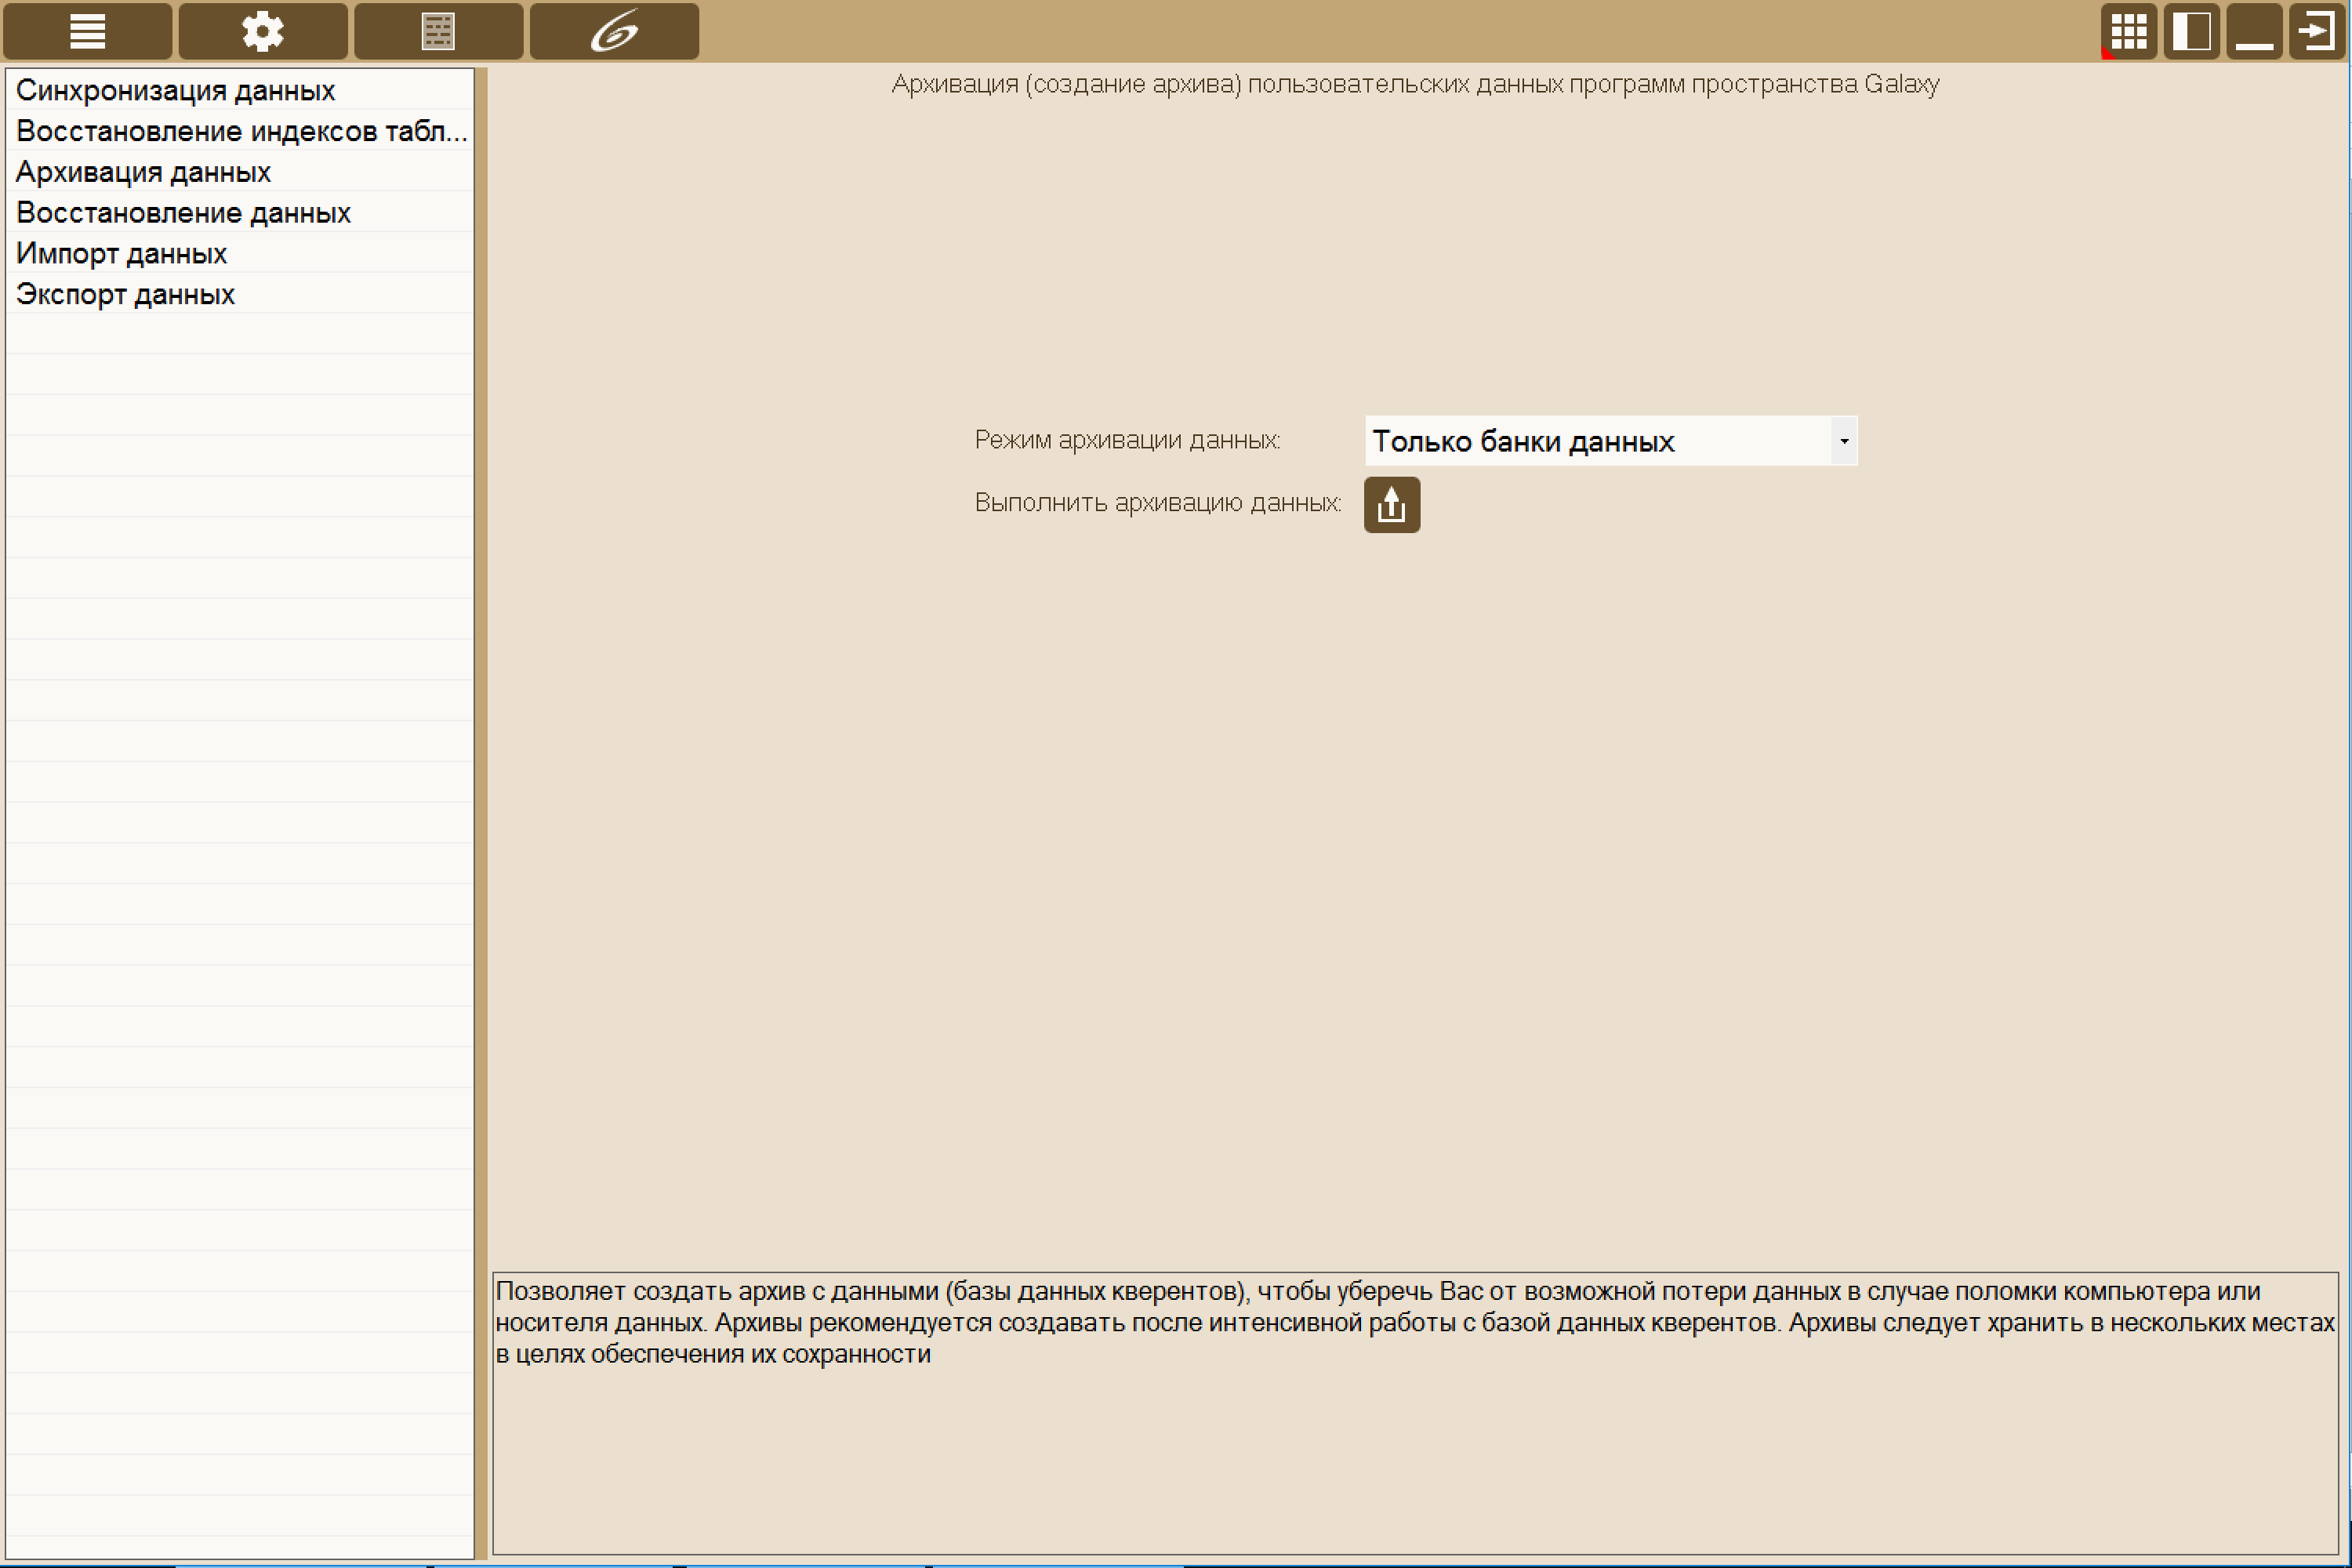Toggle the side panel layout icon
The height and width of the screenshot is (1568, 2352).
pyautogui.click(x=2191, y=31)
